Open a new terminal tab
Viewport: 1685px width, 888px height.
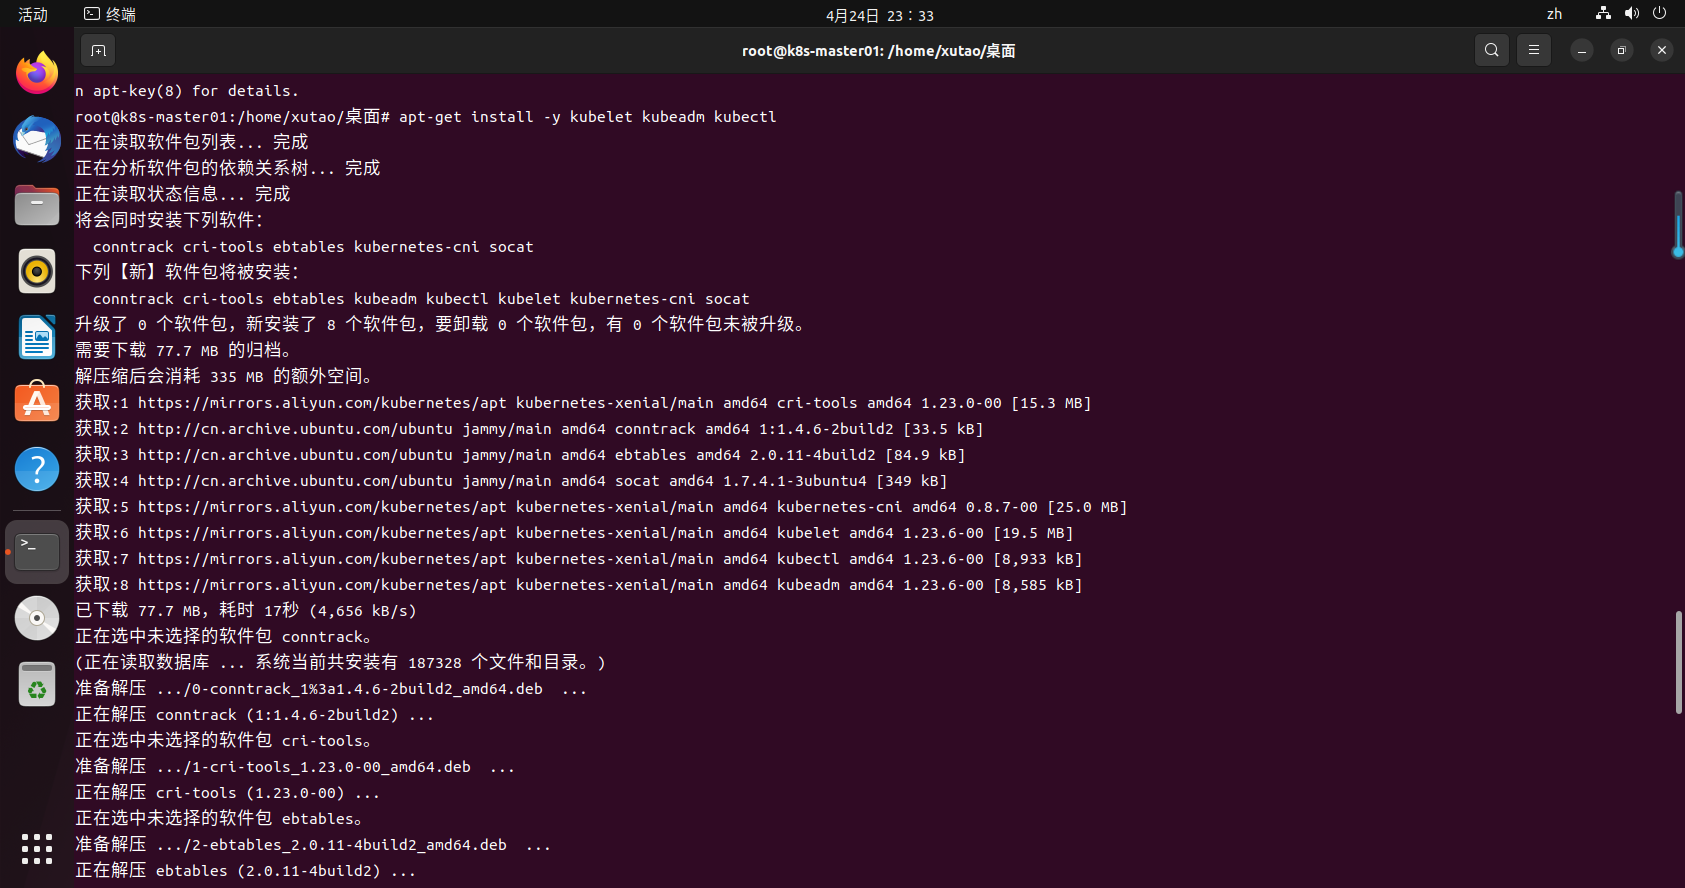(98, 50)
